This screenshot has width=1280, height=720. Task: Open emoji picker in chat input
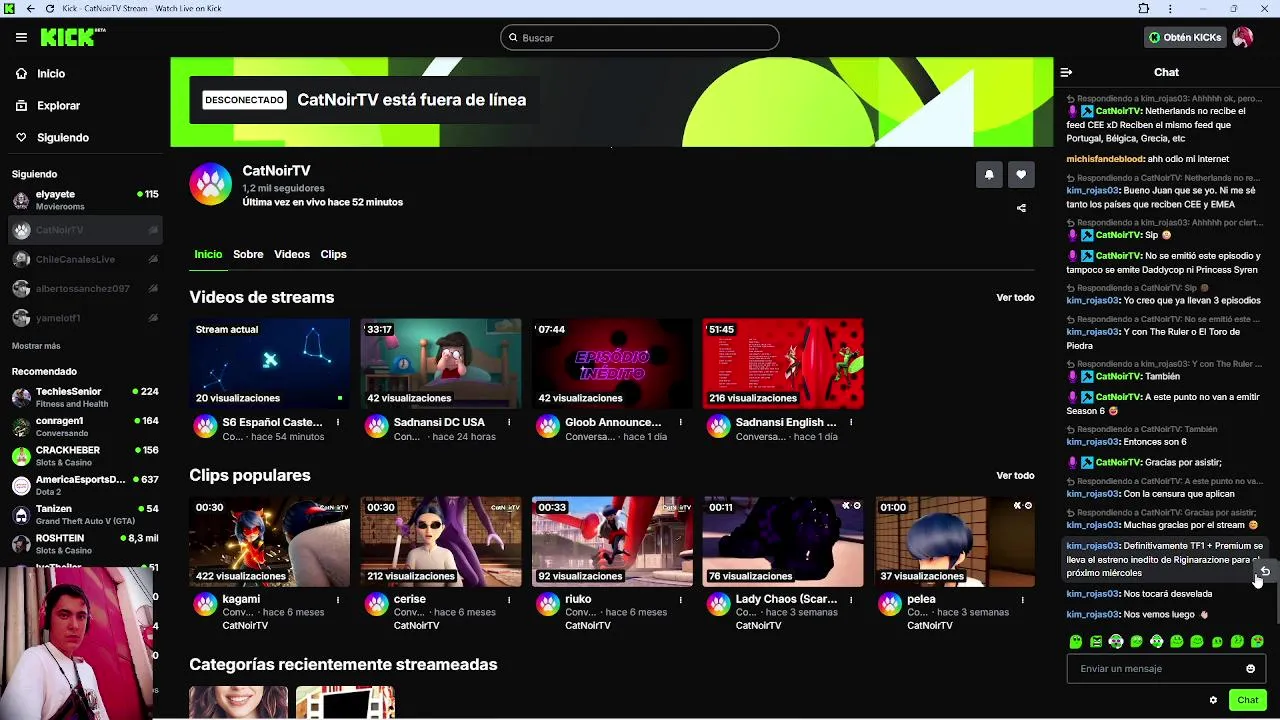1250,668
